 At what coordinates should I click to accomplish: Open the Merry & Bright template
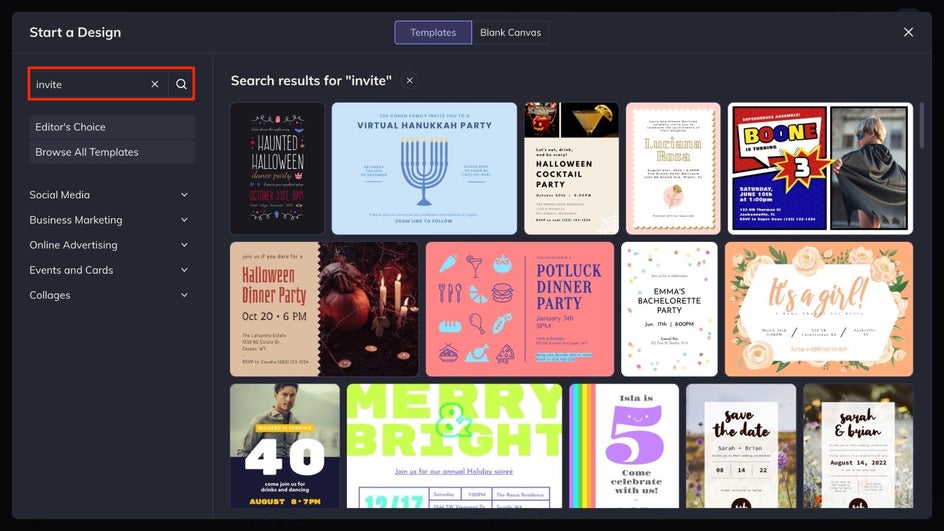pos(455,446)
